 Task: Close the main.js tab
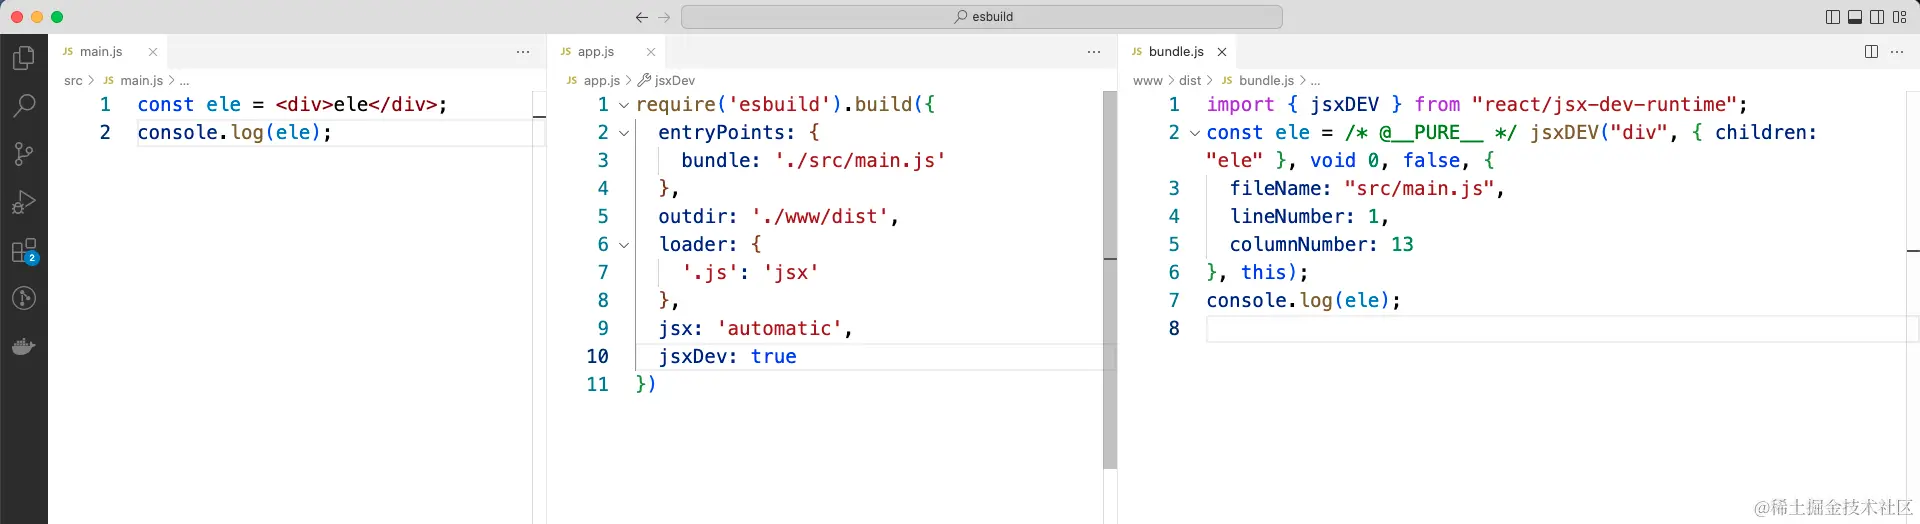pos(153,52)
